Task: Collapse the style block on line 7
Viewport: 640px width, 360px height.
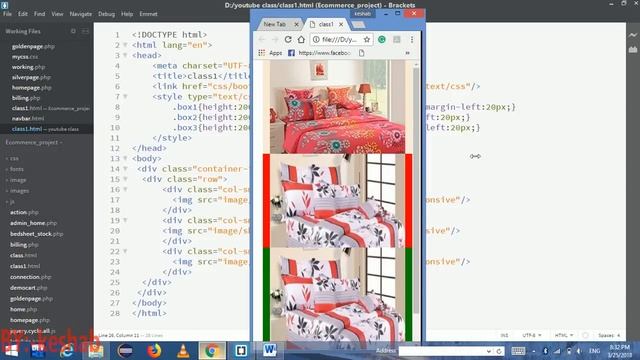Action: [125, 96]
